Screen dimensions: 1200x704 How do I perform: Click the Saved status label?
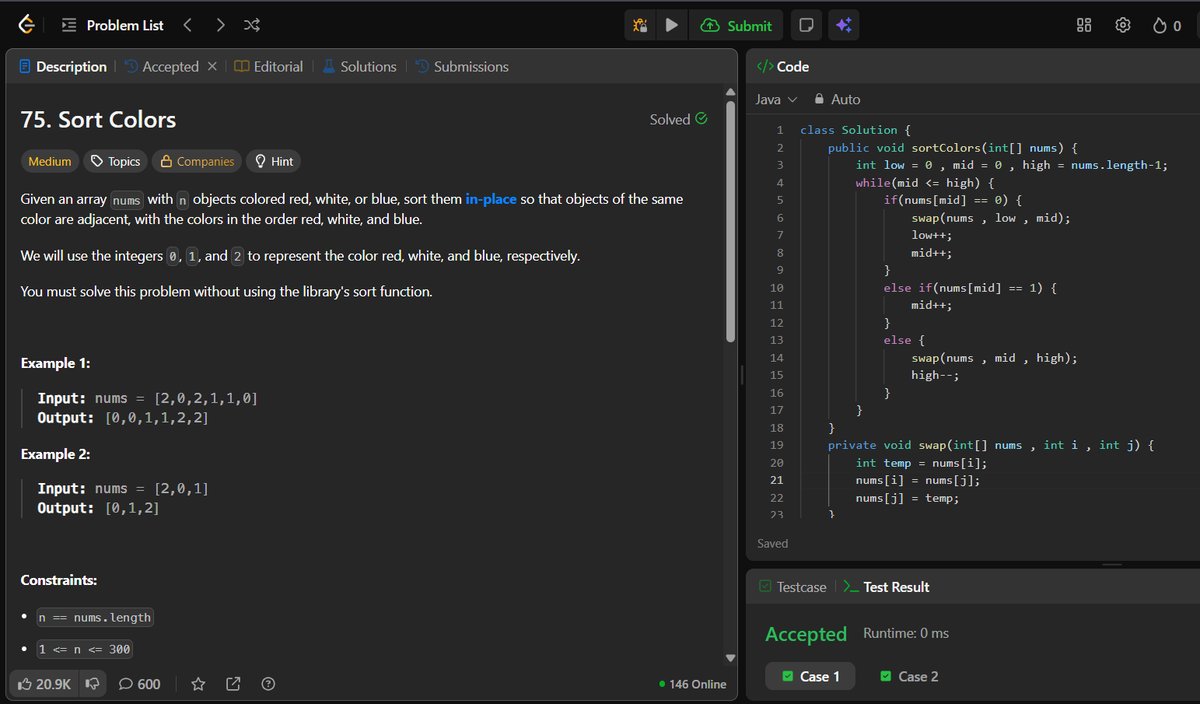pyautogui.click(x=773, y=543)
